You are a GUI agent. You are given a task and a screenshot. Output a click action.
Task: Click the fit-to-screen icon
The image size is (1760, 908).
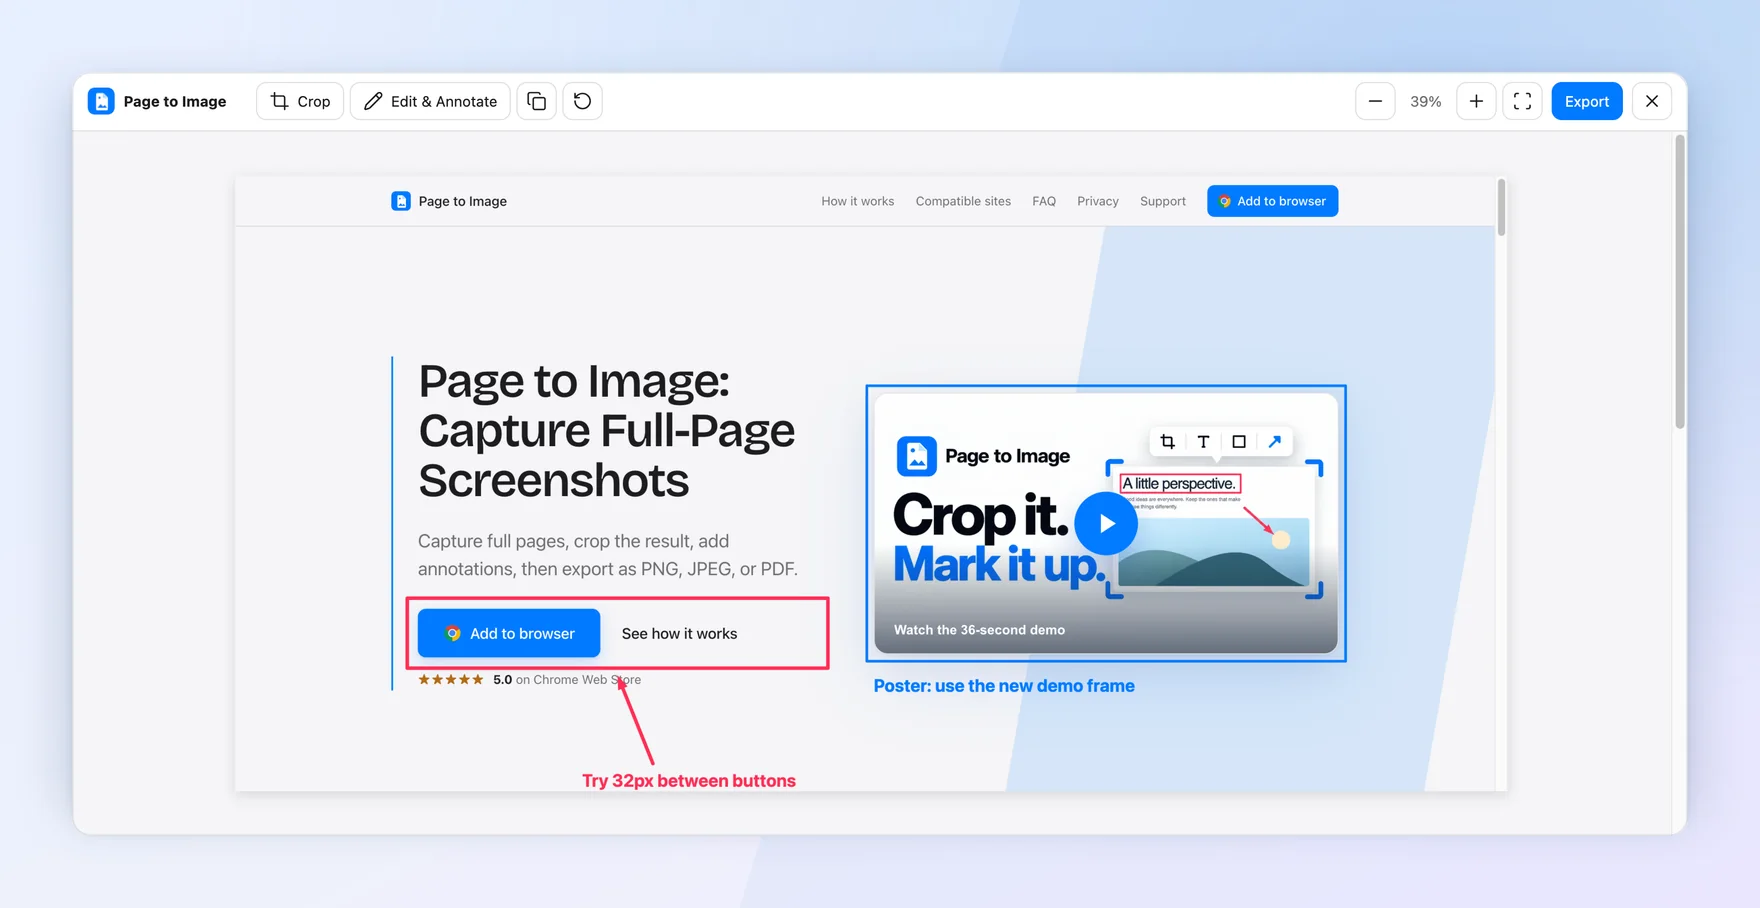click(x=1522, y=101)
